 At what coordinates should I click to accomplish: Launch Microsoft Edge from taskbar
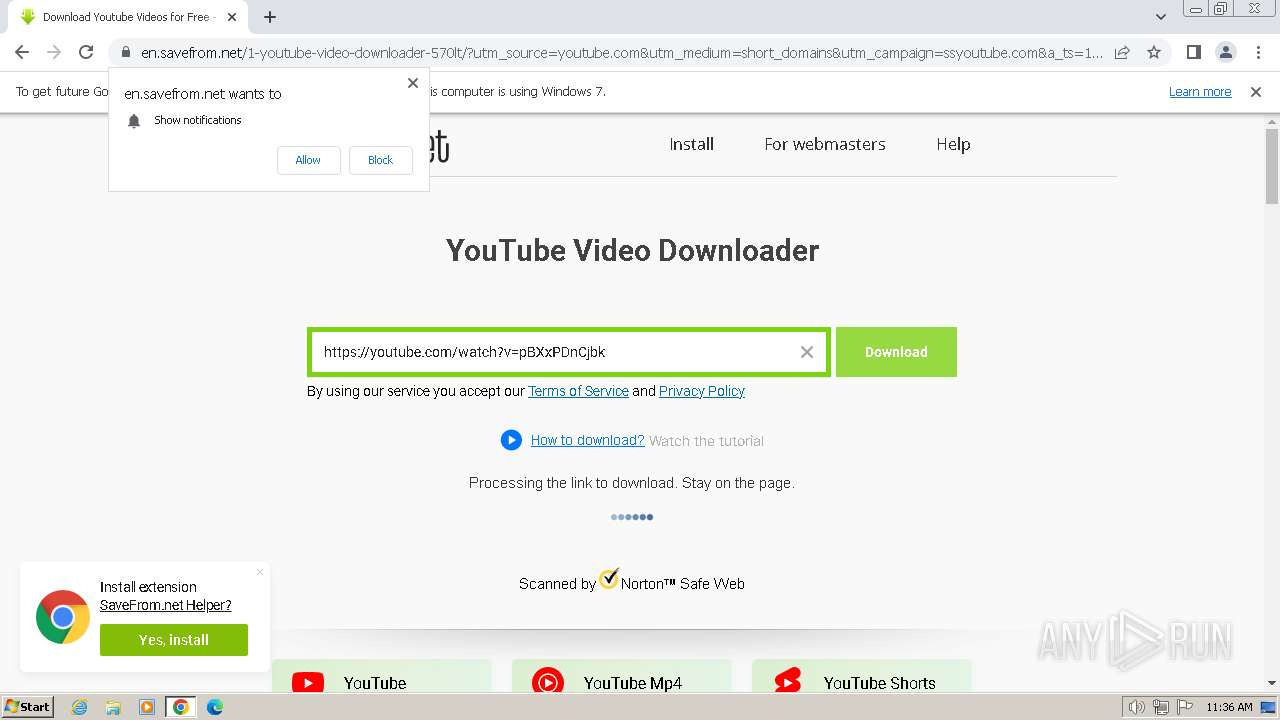[x=215, y=707]
